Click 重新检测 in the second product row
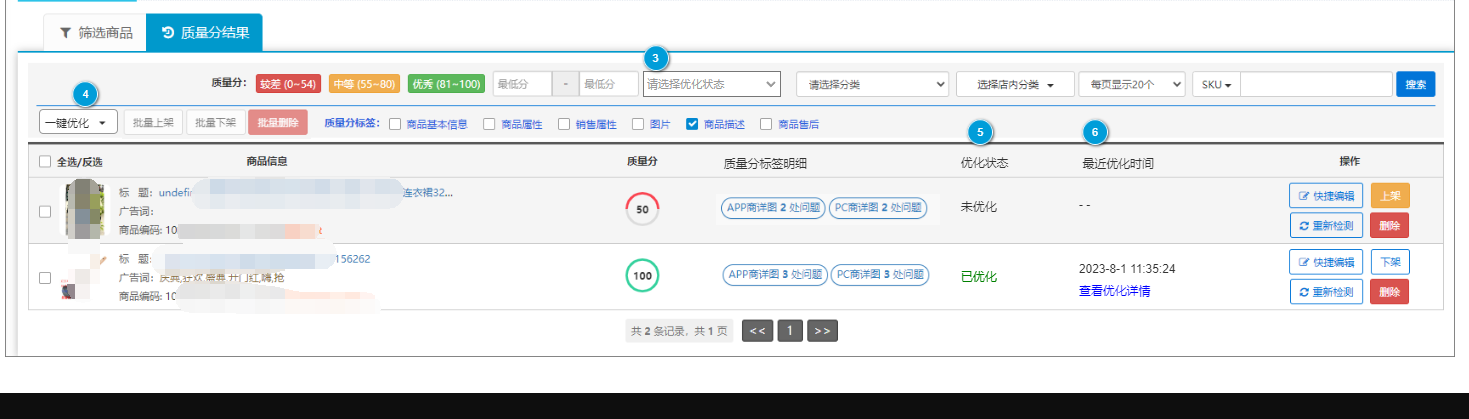This screenshot has height=419, width=1469. [1326, 292]
